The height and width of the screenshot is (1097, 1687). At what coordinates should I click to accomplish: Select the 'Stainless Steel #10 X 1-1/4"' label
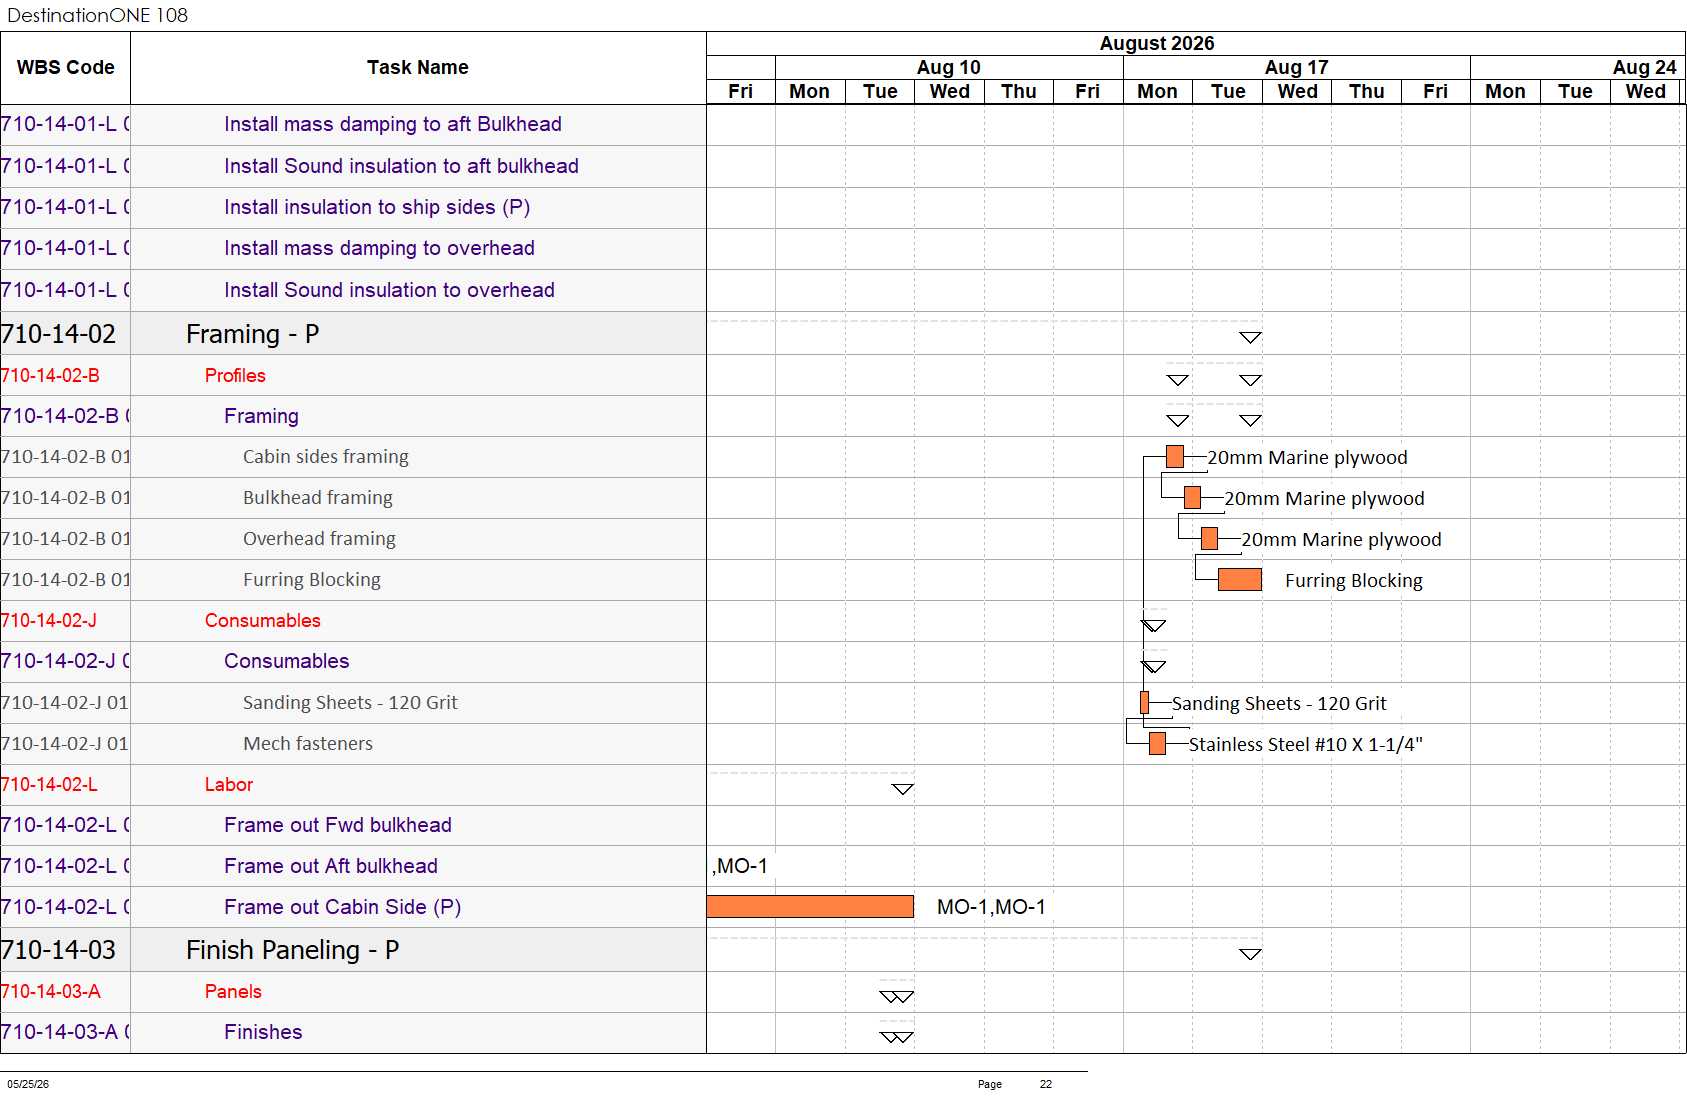(1306, 745)
